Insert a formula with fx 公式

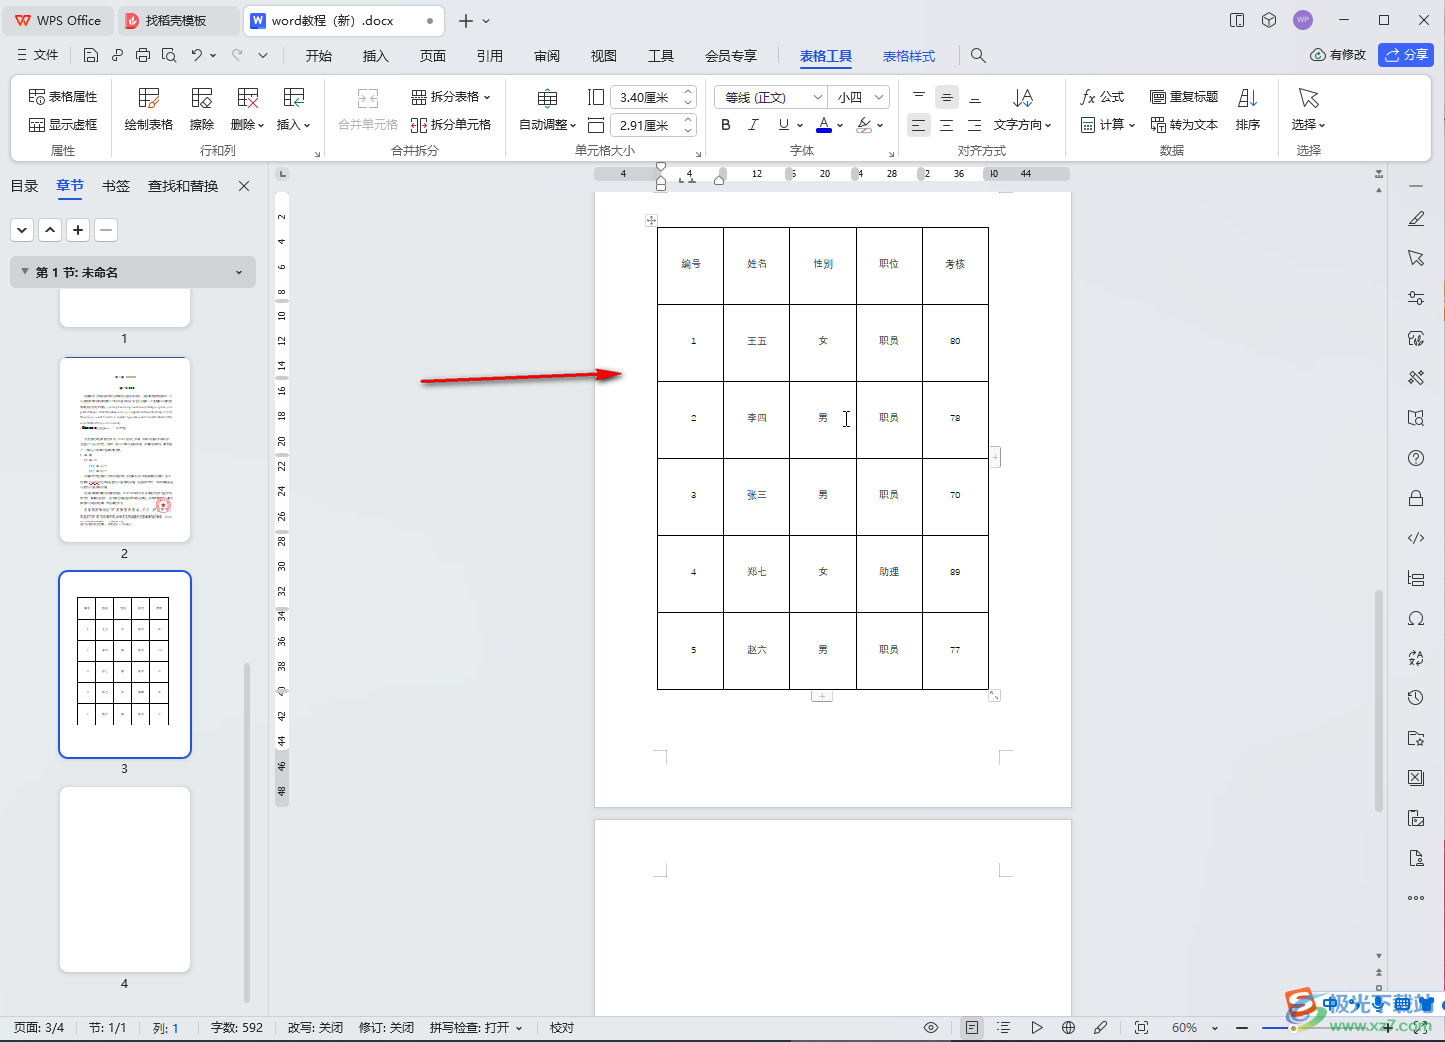tap(1102, 97)
